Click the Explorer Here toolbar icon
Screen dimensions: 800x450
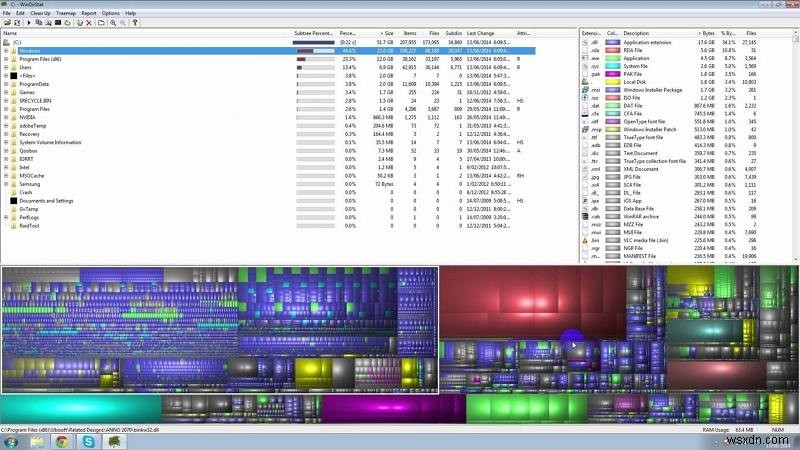[48, 23]
